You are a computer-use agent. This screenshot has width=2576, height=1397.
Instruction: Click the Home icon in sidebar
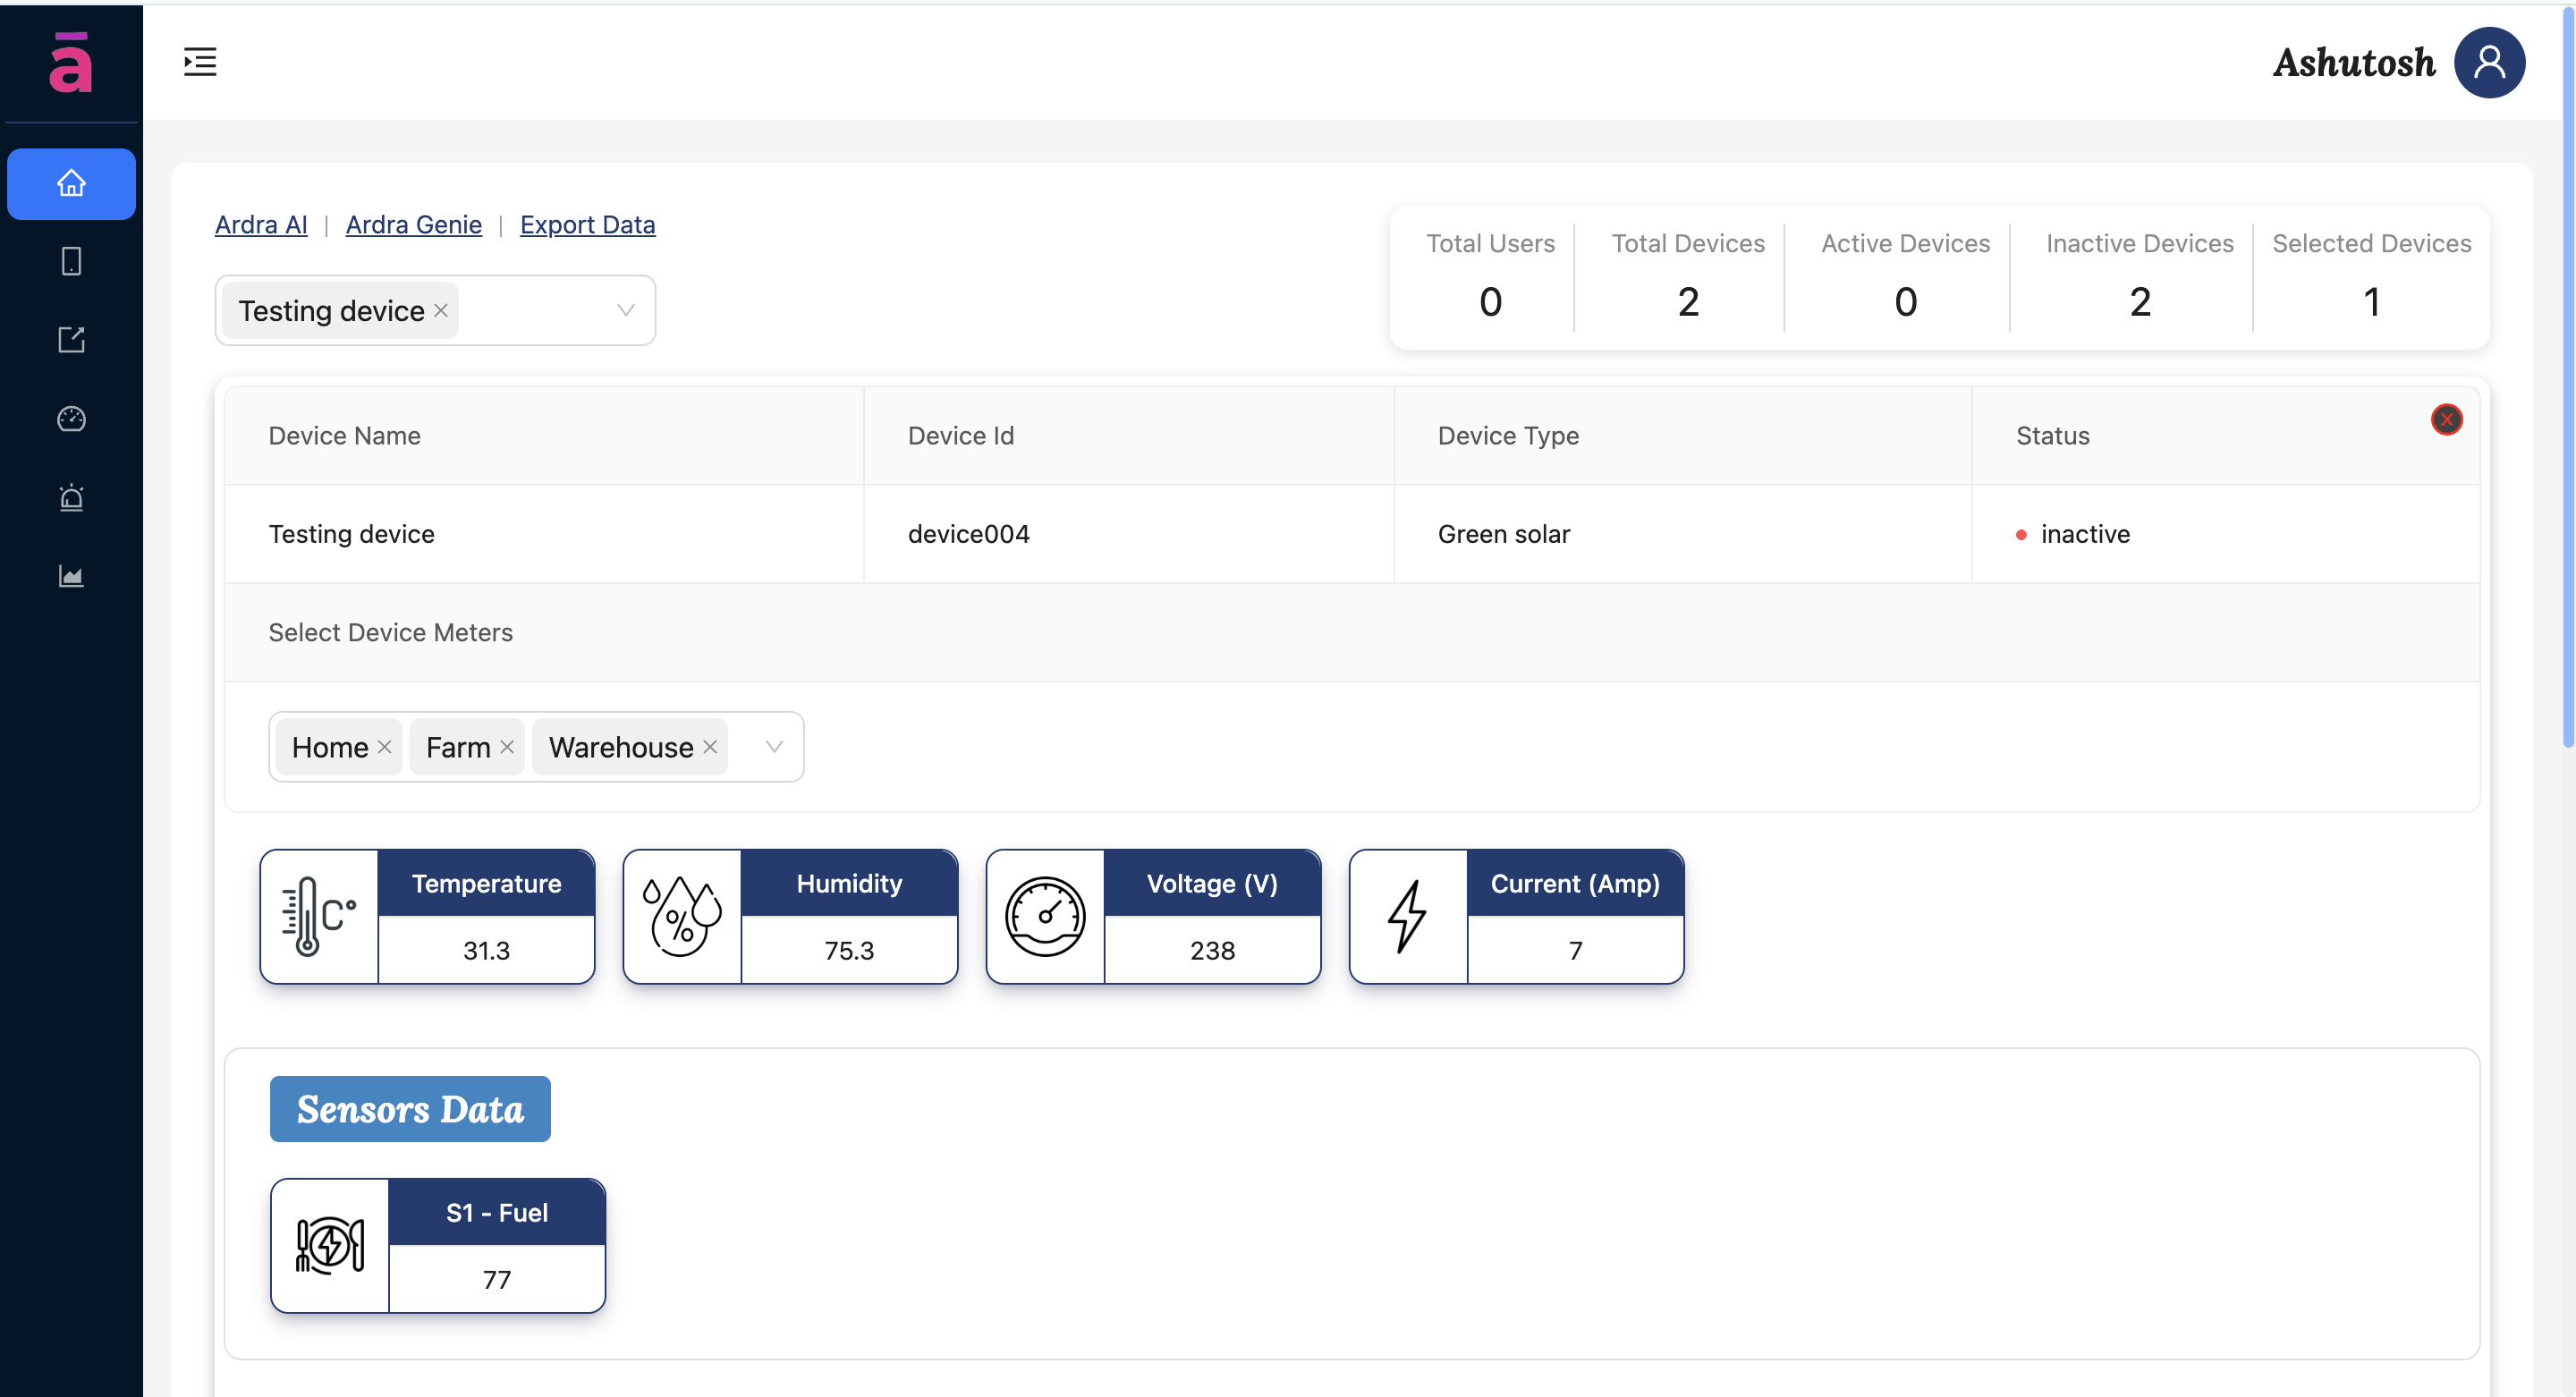(71, 183)
